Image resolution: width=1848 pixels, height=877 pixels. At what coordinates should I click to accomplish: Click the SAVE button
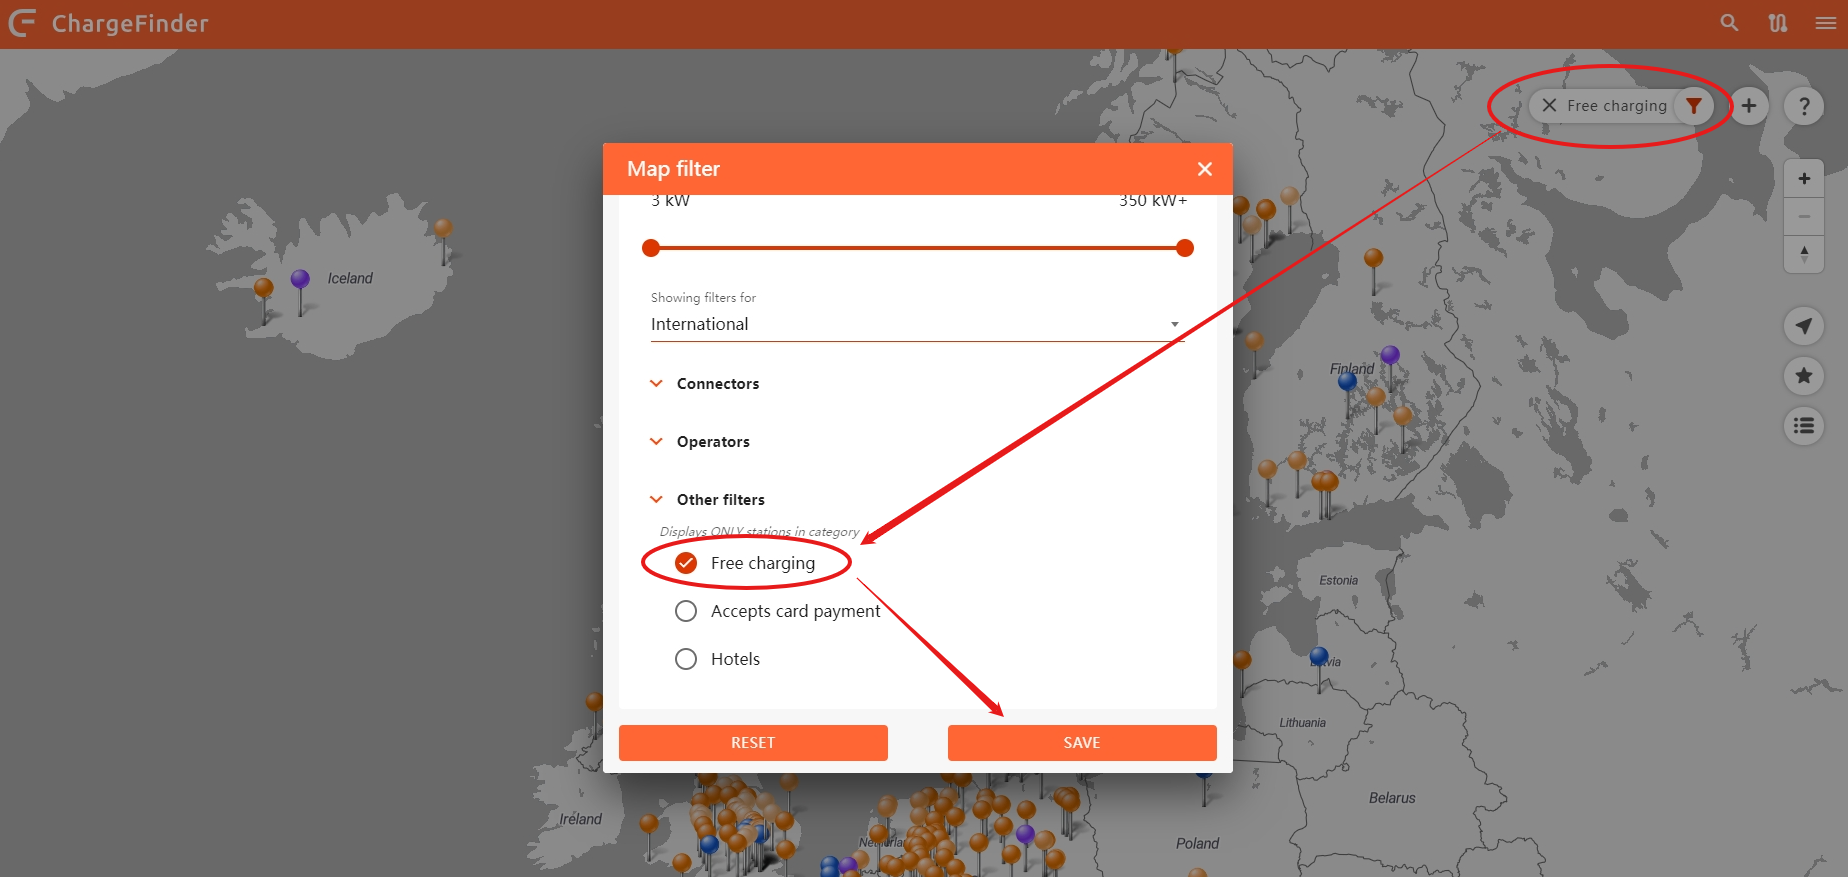click(x=1082, y=743)
